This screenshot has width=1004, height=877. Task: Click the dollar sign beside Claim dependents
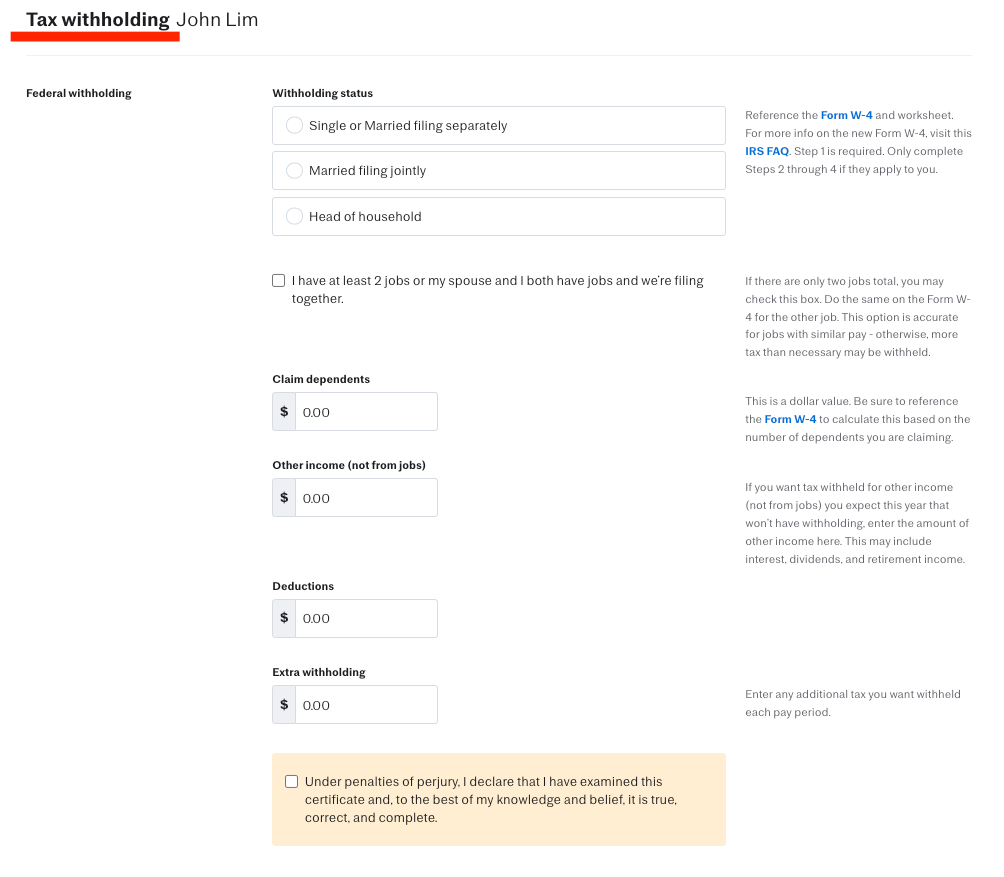tap(284, 412)
